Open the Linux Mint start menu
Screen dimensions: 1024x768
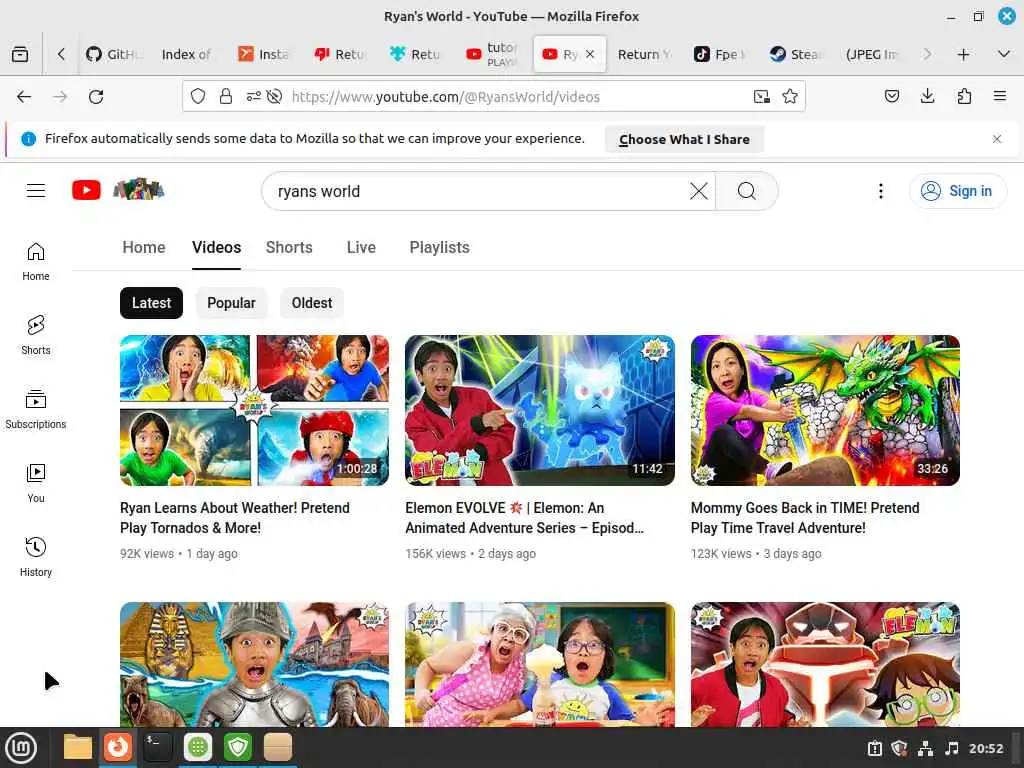click(x=21, y=748)
